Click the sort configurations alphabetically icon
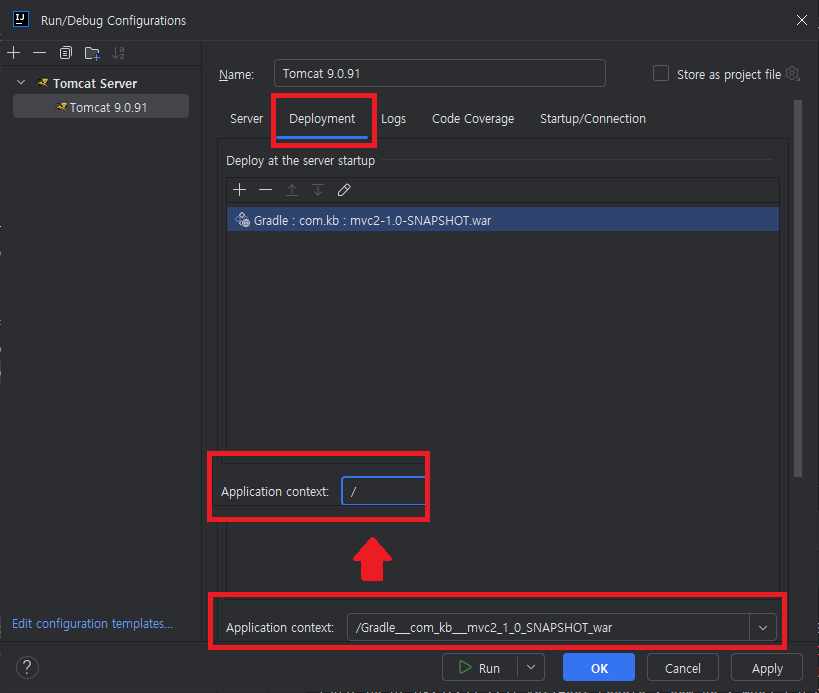This screenshot has width=819, height=693. pos(118,53)
